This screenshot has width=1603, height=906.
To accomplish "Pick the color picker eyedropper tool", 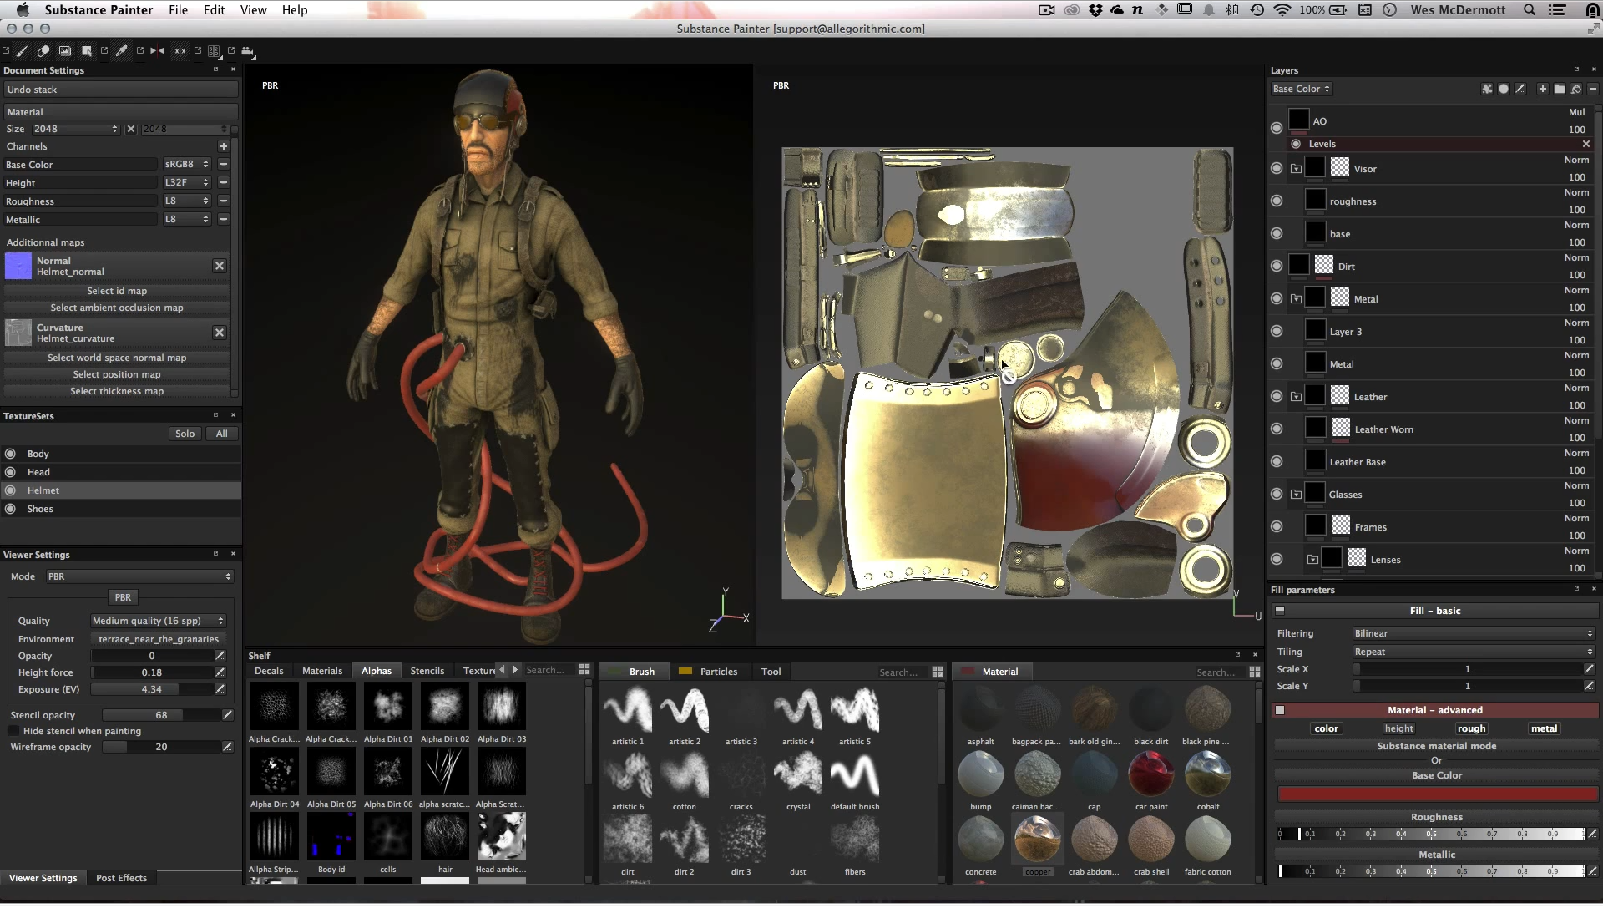I will 122,50.
